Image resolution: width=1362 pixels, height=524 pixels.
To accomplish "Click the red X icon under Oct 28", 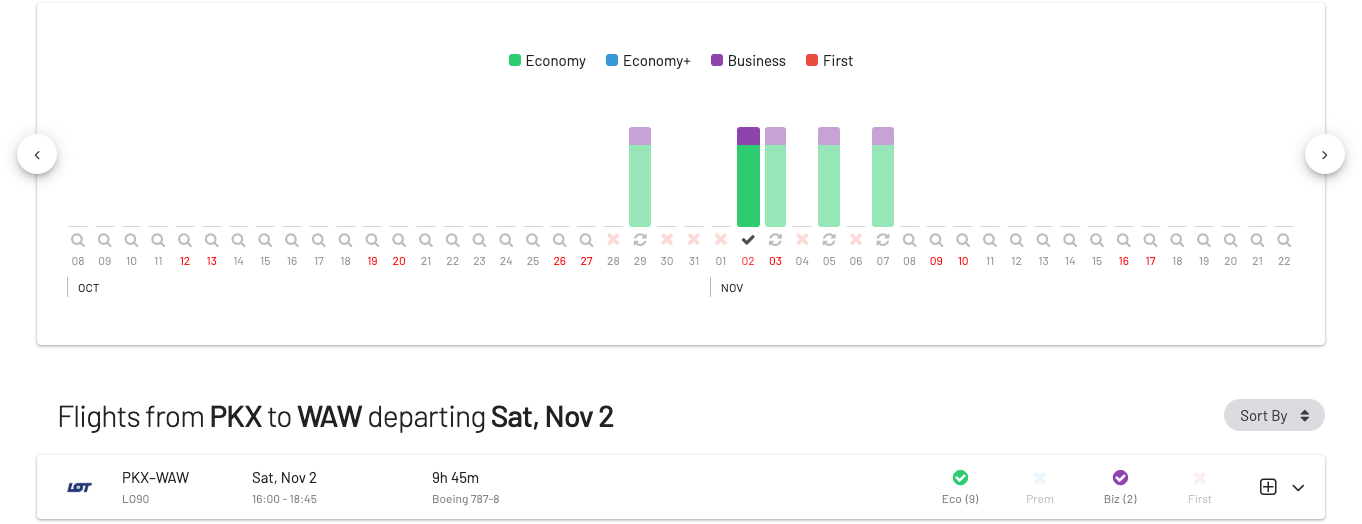I will pyautogui.click(x=613, y=240).
